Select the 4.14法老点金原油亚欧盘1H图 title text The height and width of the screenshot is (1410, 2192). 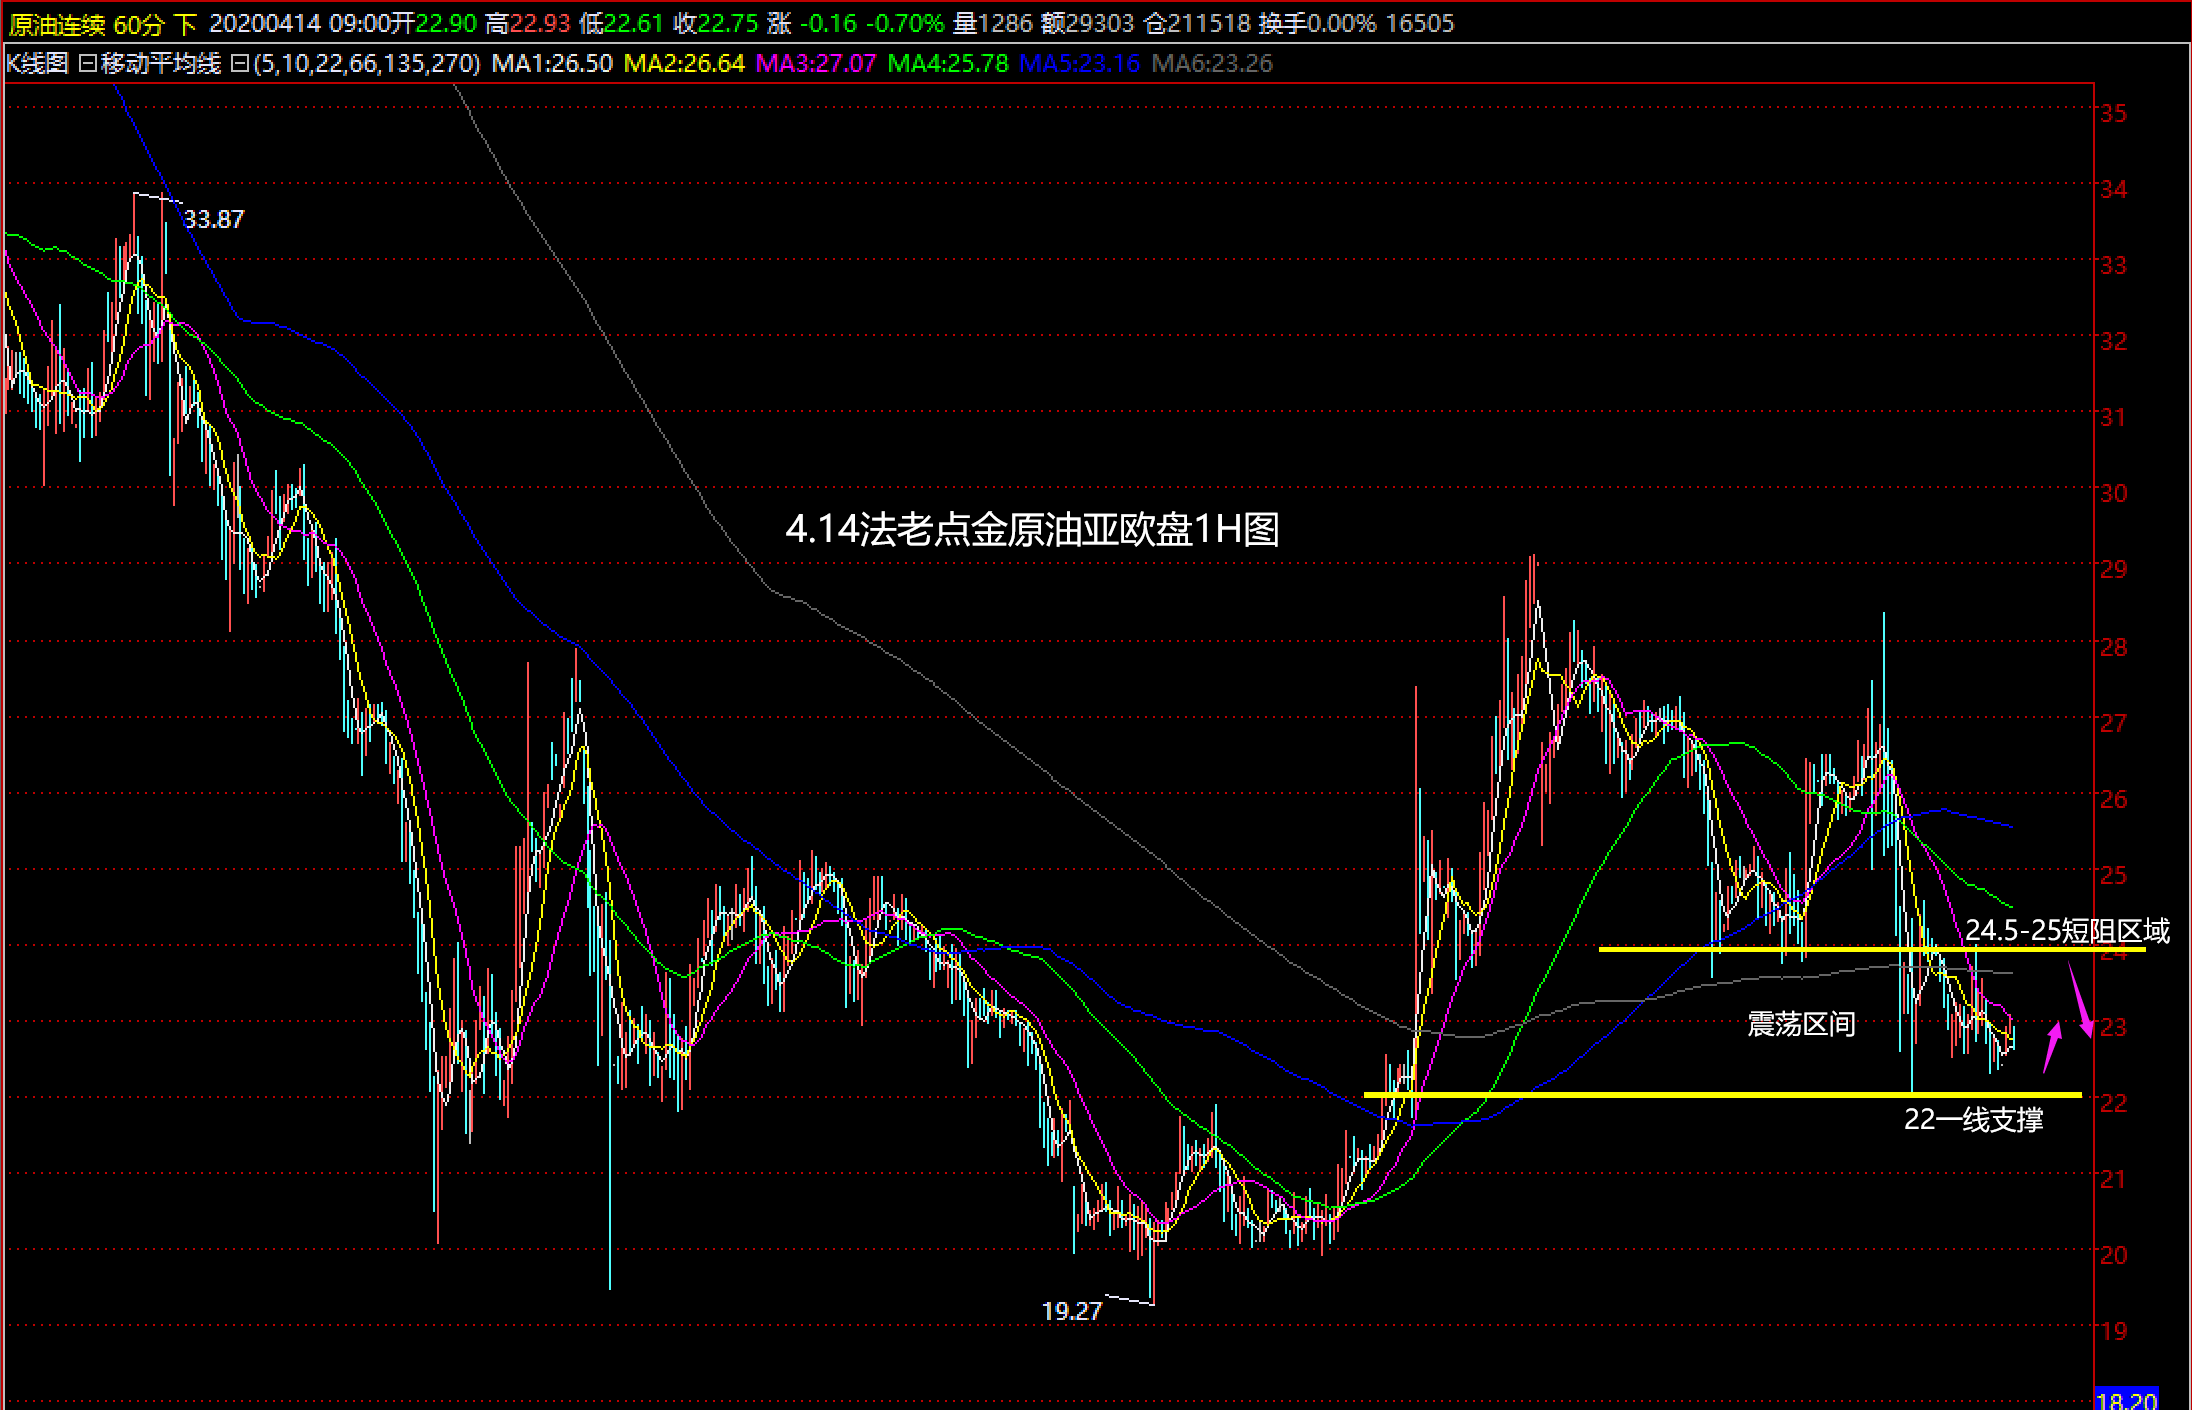(1032, 529)
